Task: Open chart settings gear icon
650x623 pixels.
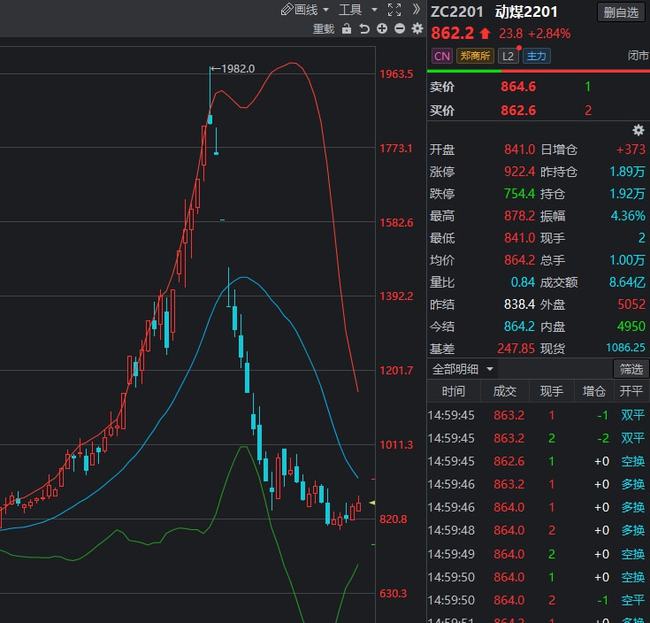Action: 417,29
